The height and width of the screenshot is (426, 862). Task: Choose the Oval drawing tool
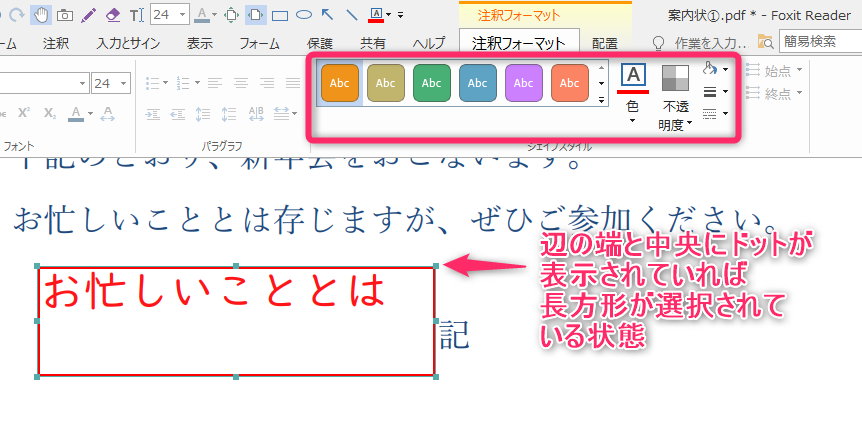pyautogui.click(x=304, y=15)
